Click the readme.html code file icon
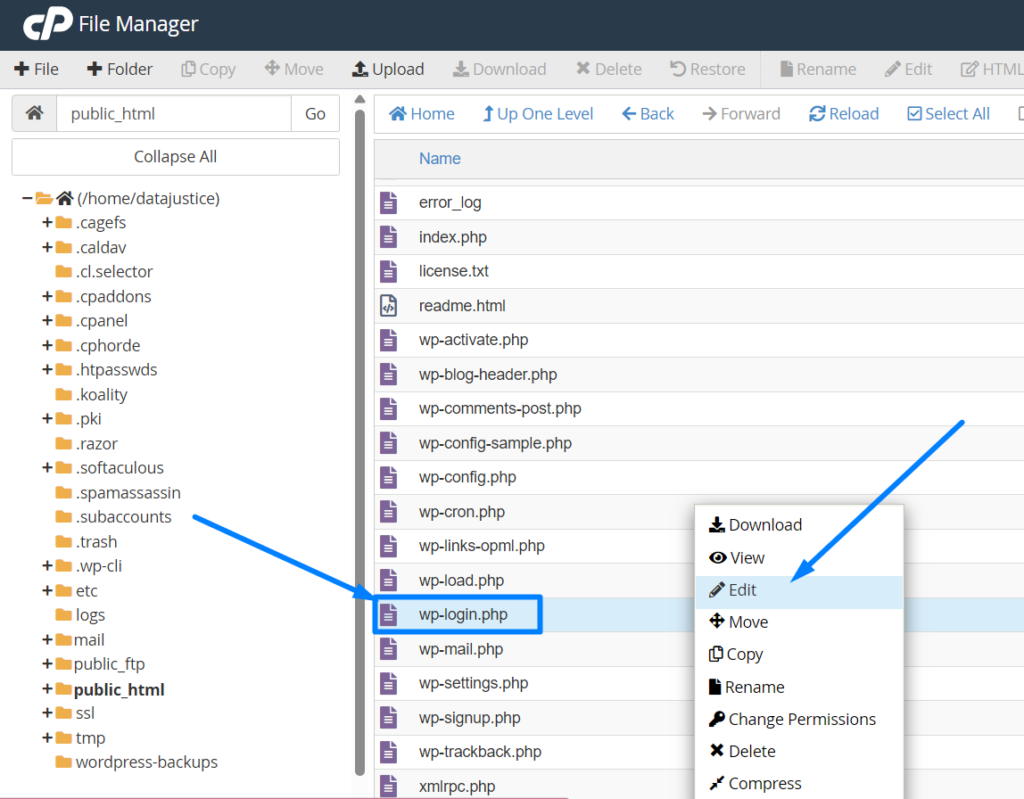Viewport: 1024px width, 799px height. 389,305
